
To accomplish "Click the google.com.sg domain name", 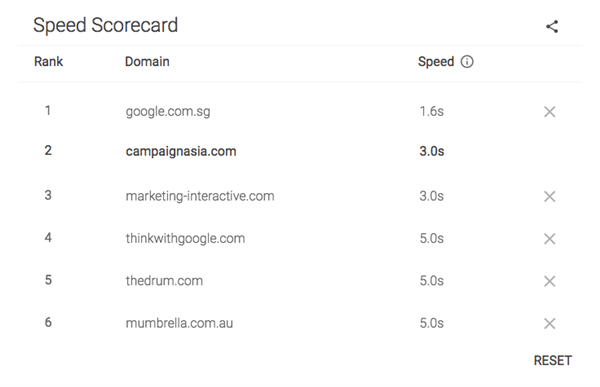I will 168,112.
